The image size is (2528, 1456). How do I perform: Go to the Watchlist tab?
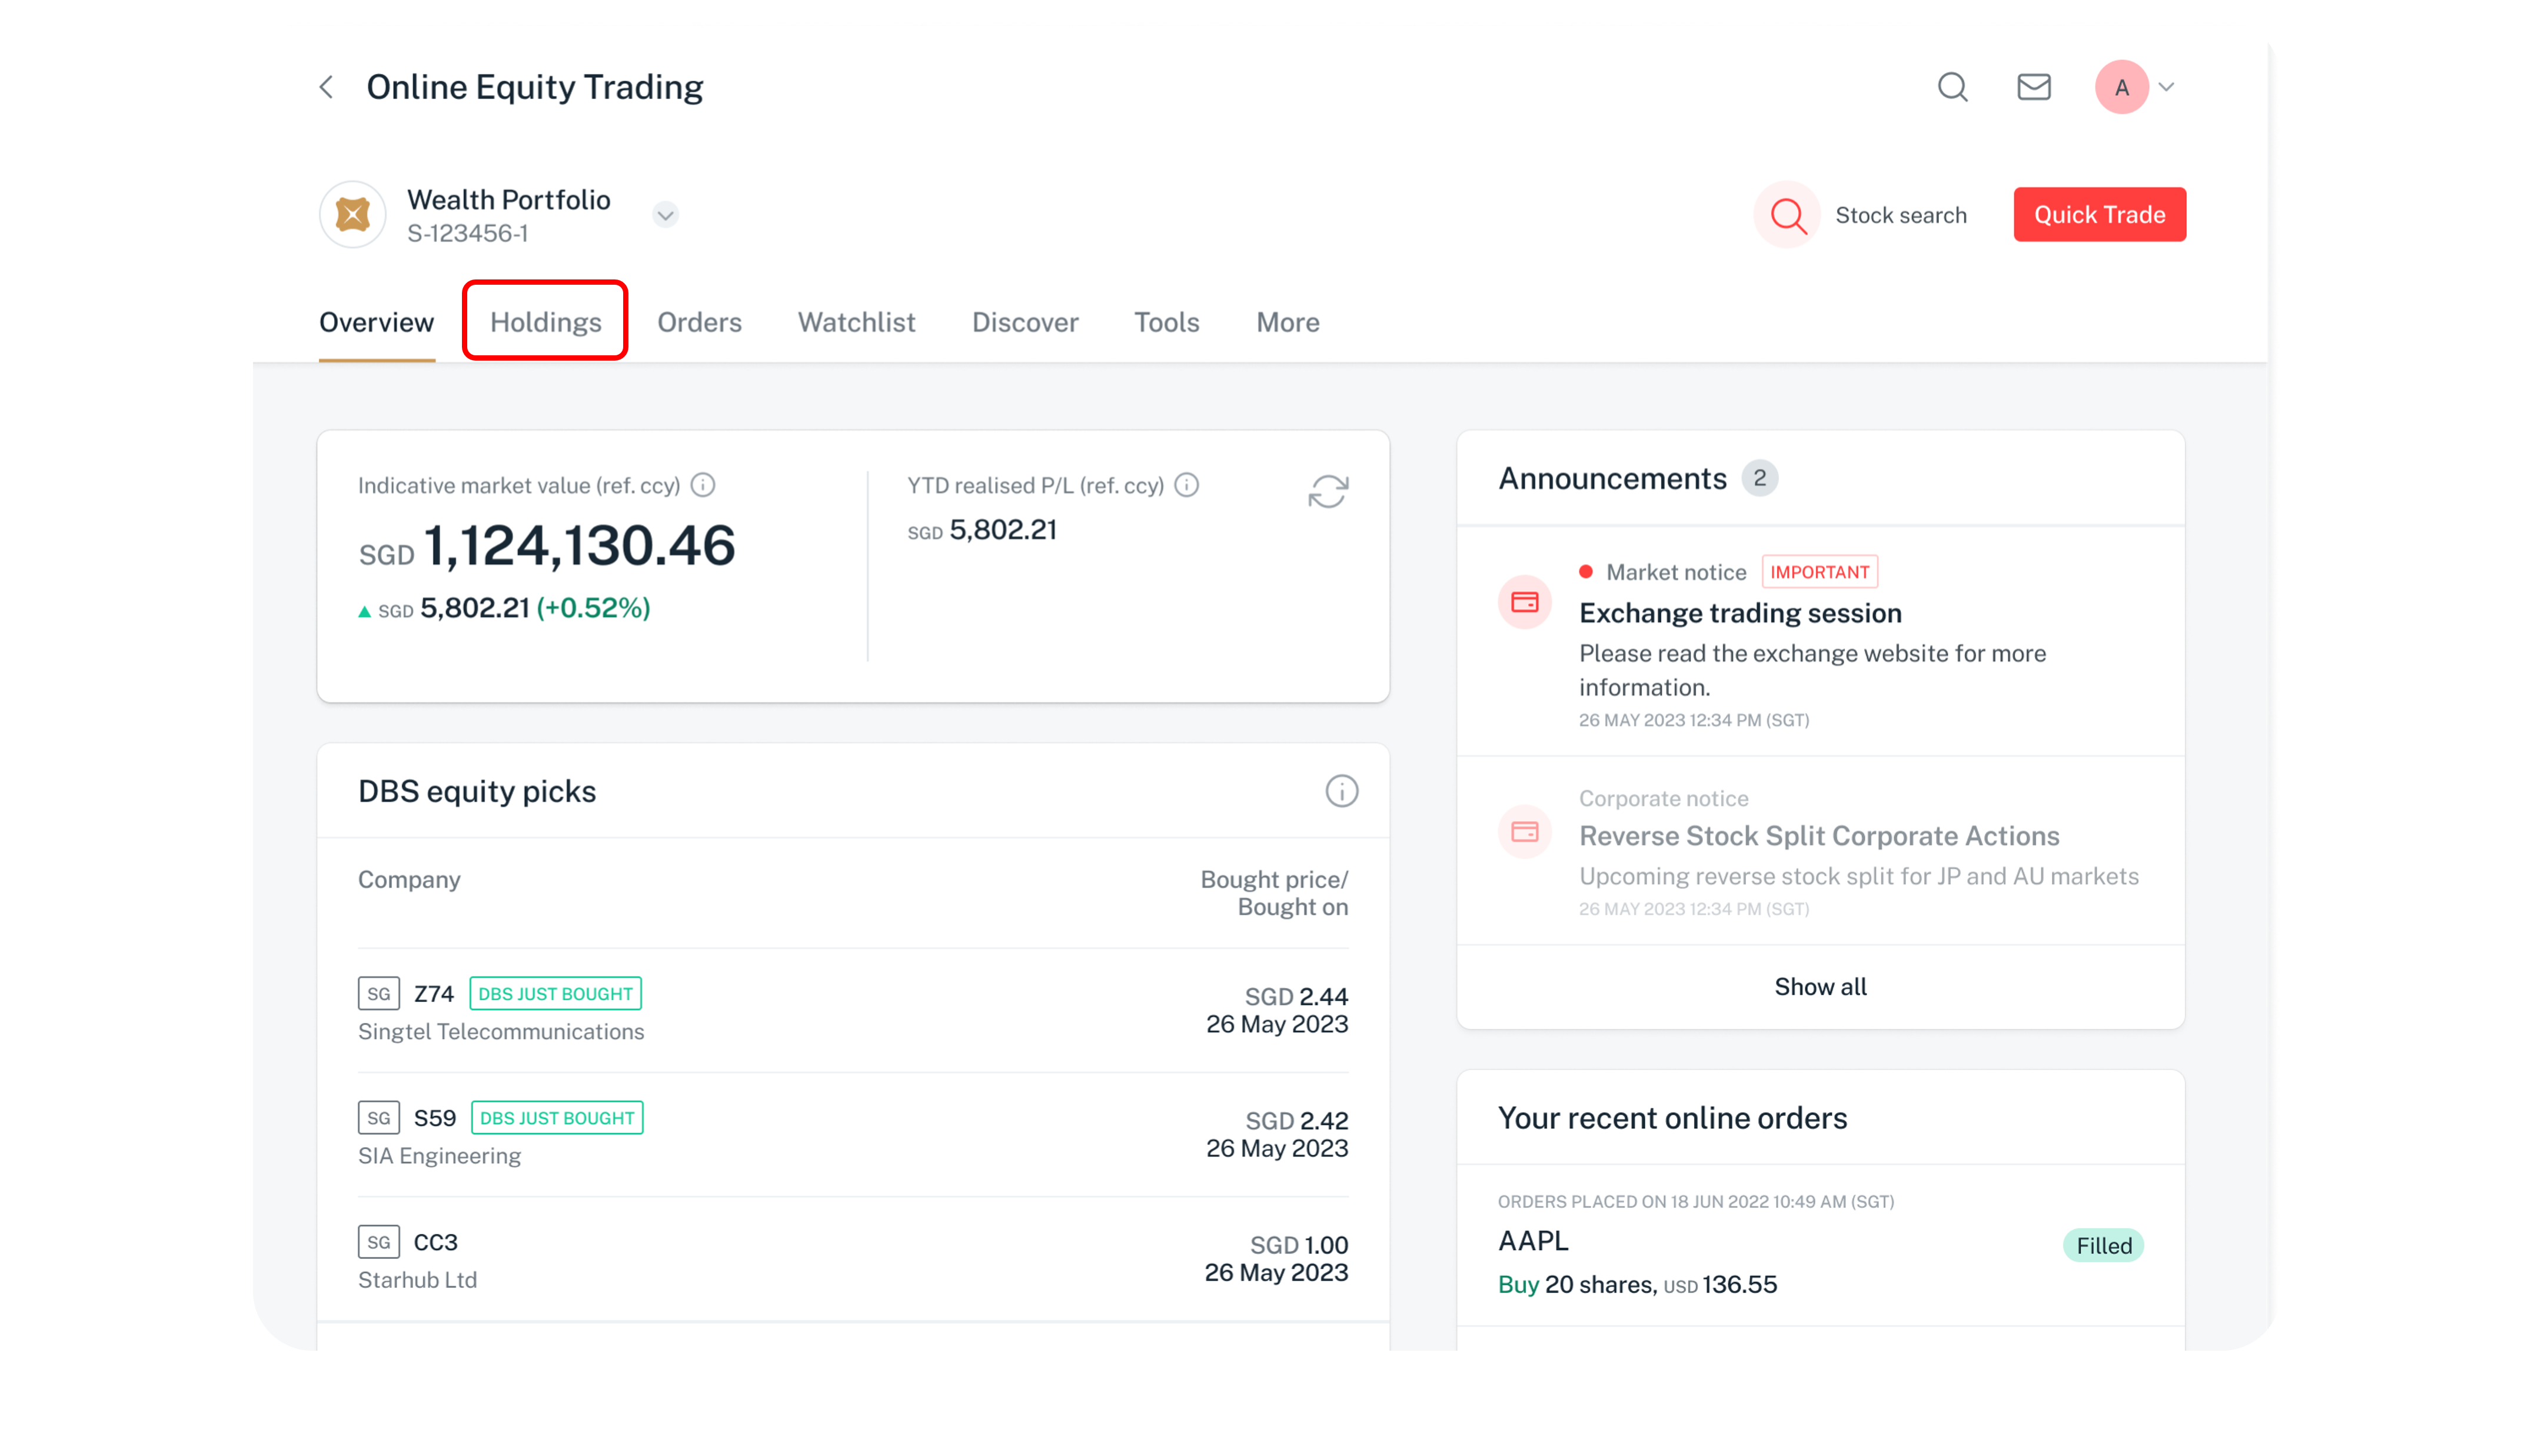pos(856,322)
